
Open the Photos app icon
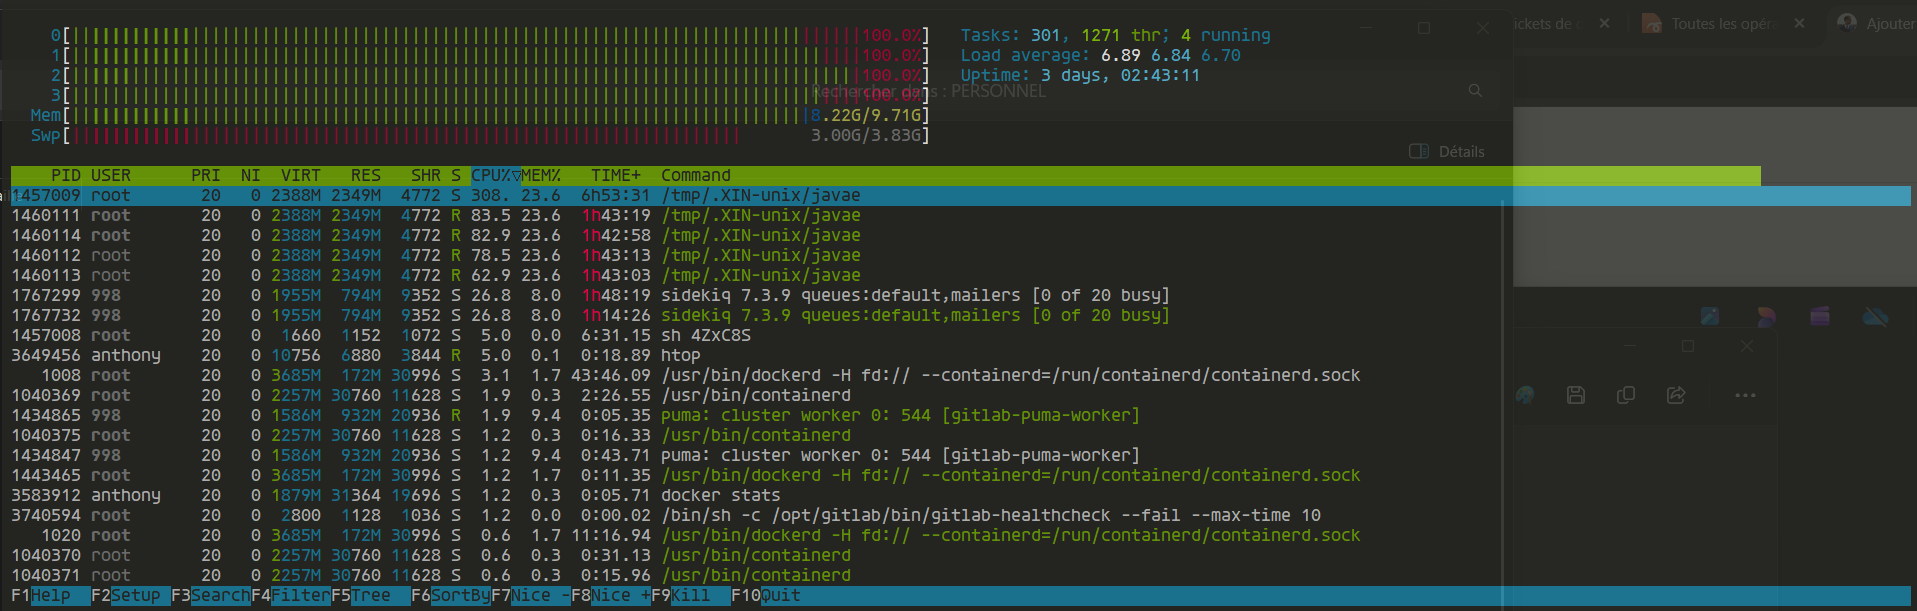pos(1710,317)
